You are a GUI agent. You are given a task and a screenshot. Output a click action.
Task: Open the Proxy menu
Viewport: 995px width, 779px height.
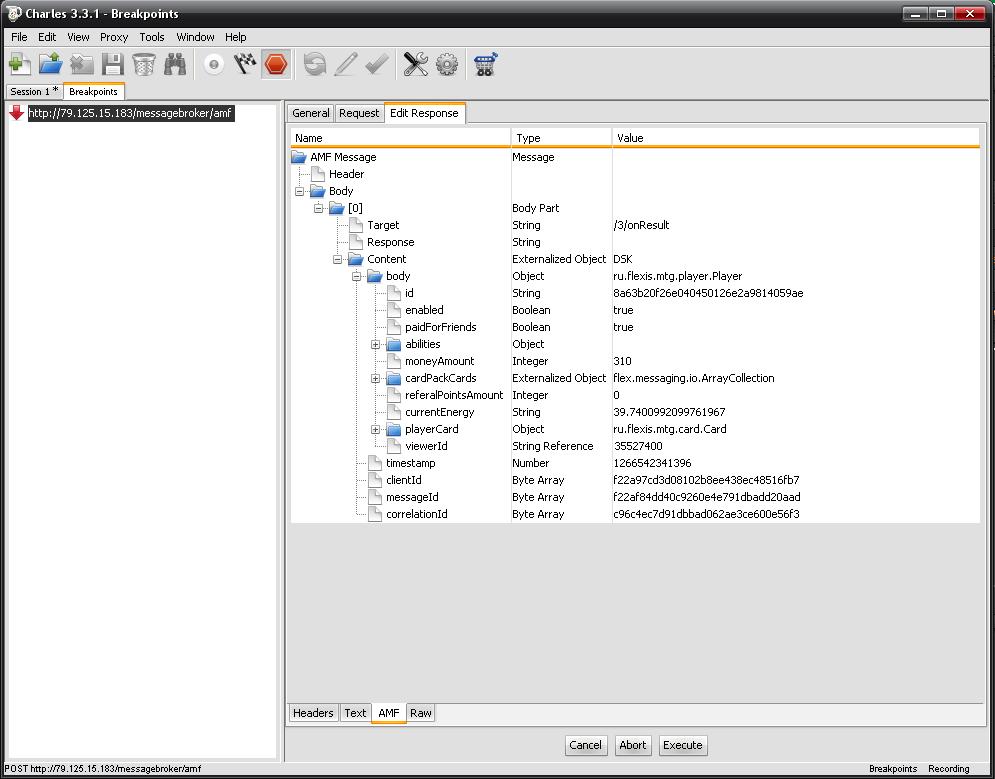(x=114, y=37)
